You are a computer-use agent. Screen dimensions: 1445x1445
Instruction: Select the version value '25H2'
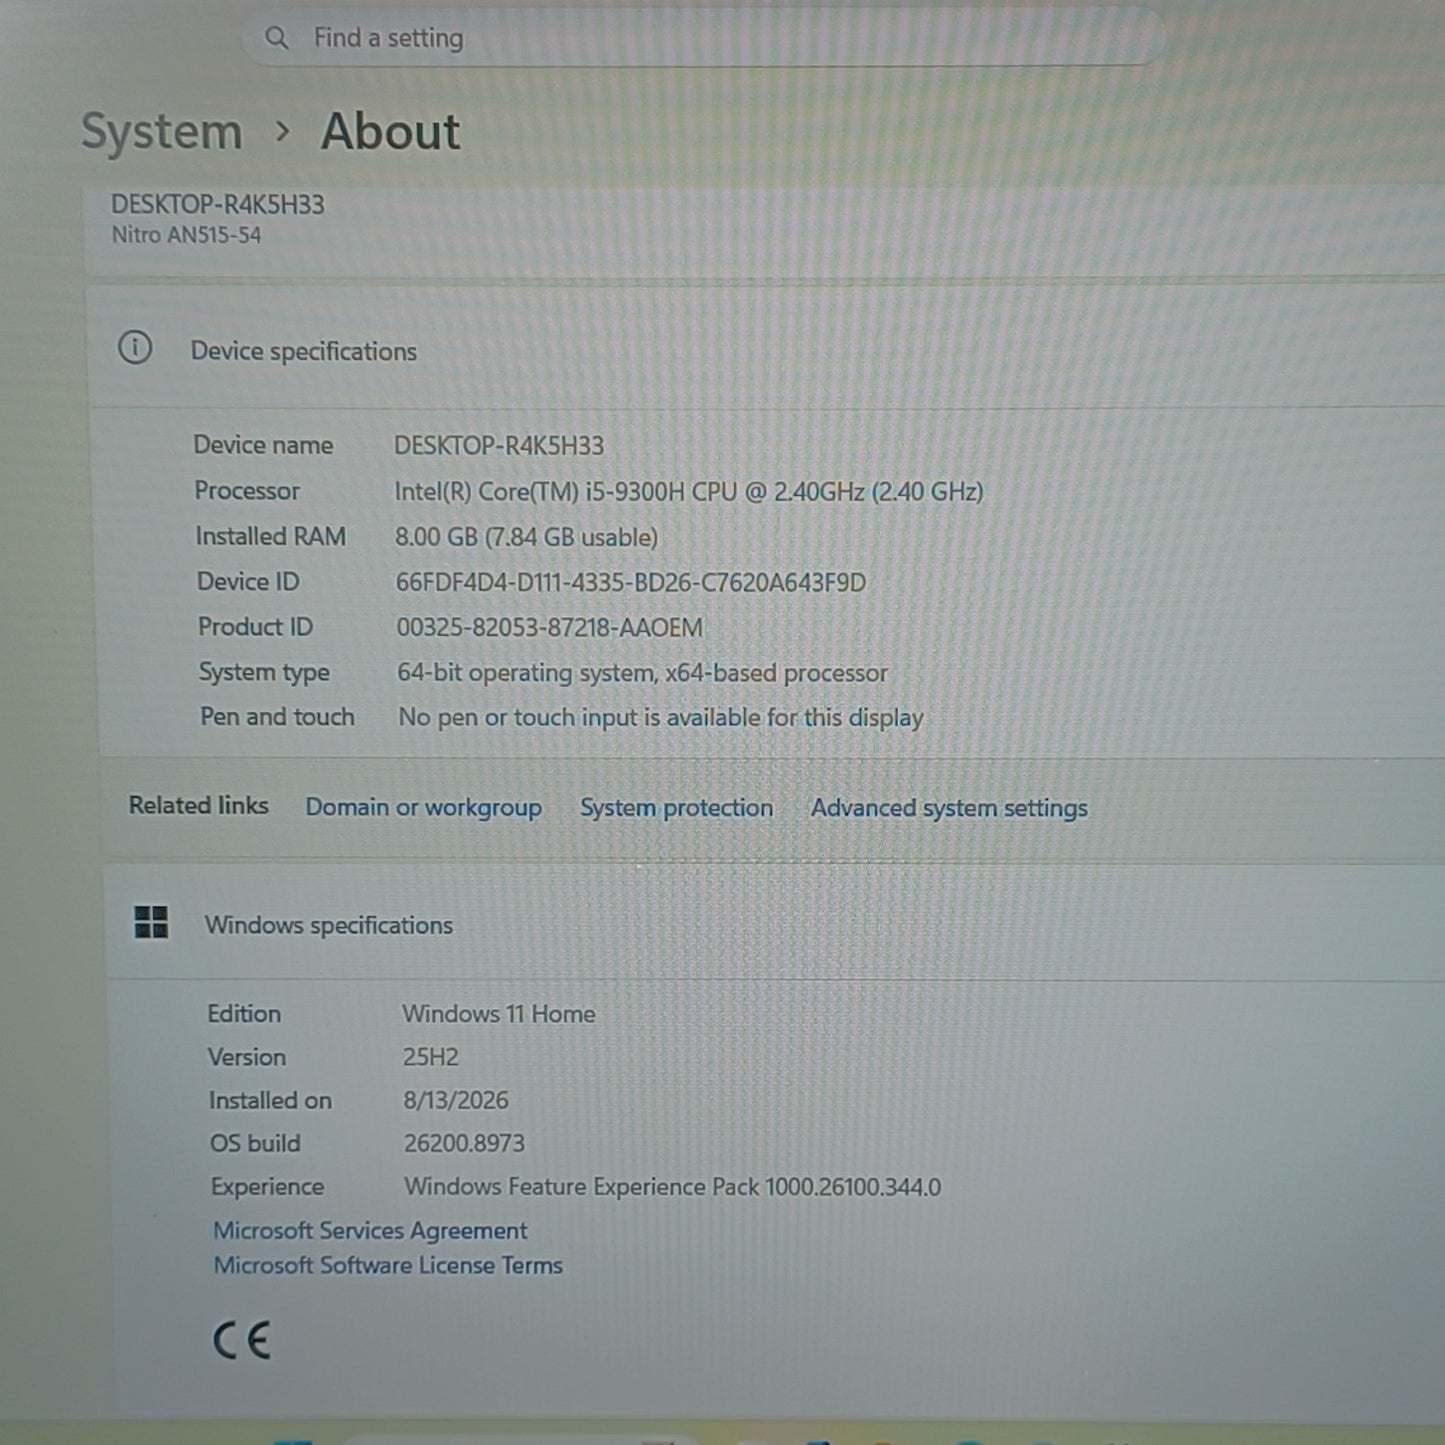click(x=431, y=1057)
